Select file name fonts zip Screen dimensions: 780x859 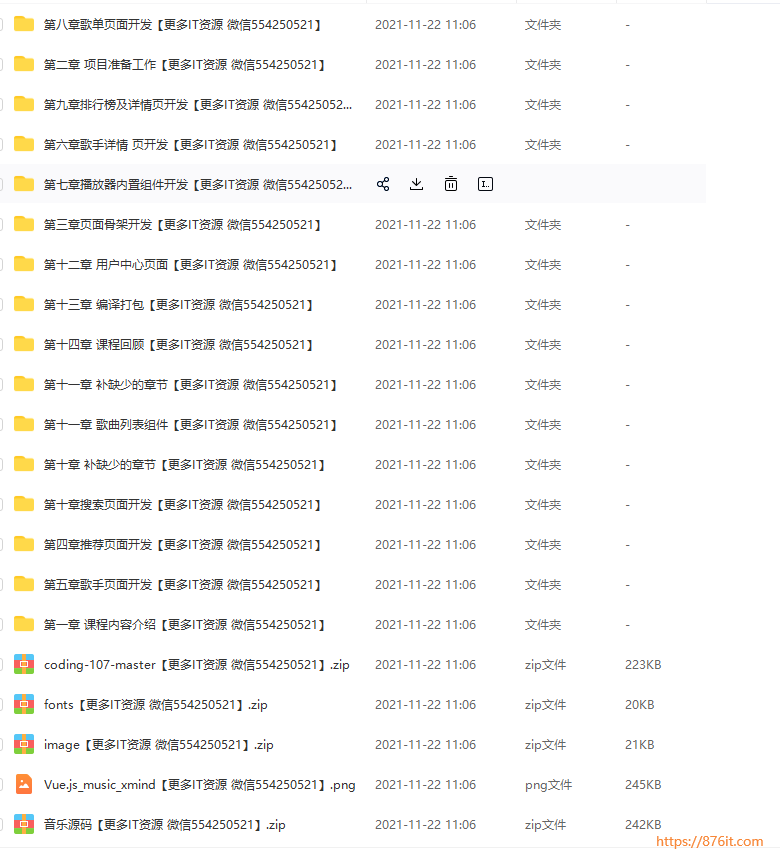[x=156, y=705]
